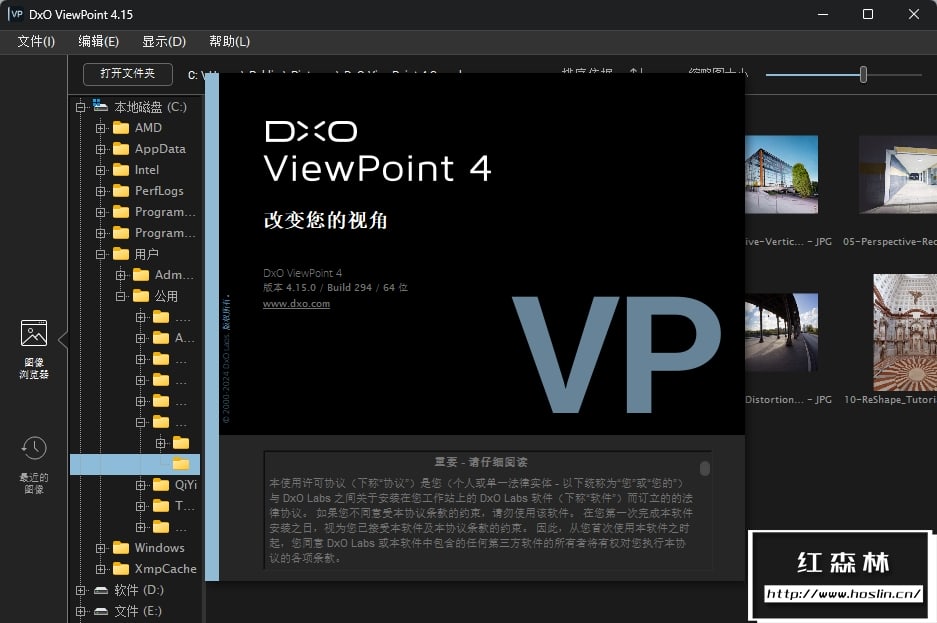Select the 10-ReShape_Tutorial church thumbnail
Screen dimensions: 937x623
pyautogui.click(x=905, y=332)
